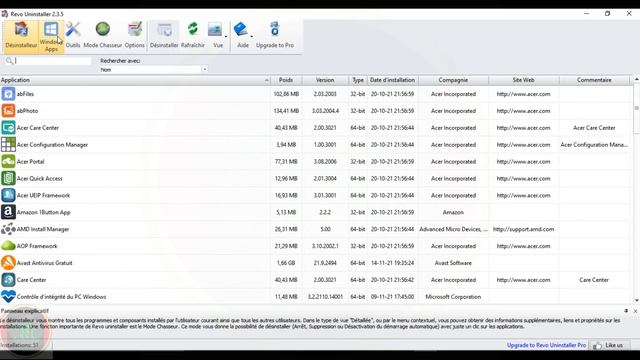Select the Acer Care Center icon
640x360 pixels.
click(x=8, y=128)
